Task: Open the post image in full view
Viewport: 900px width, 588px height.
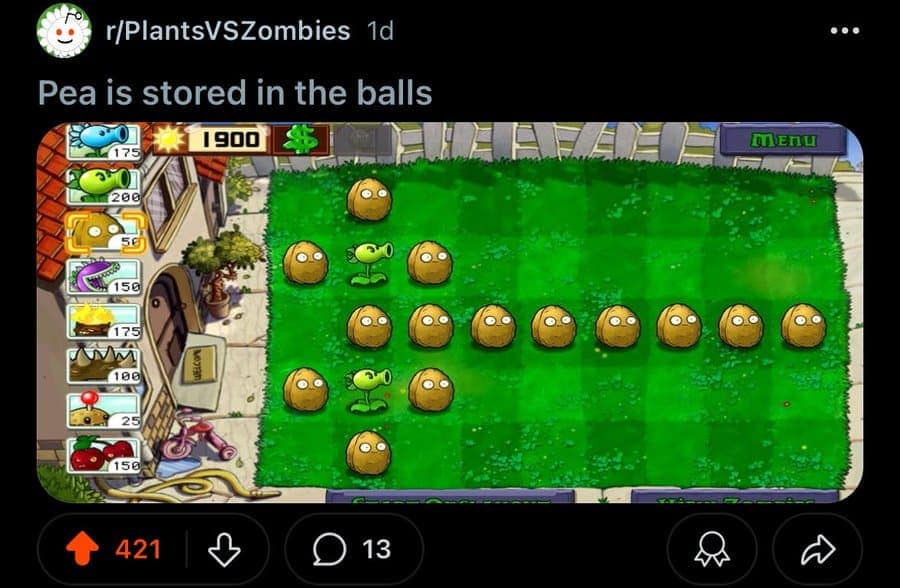Action: click(x=450, y=312)
